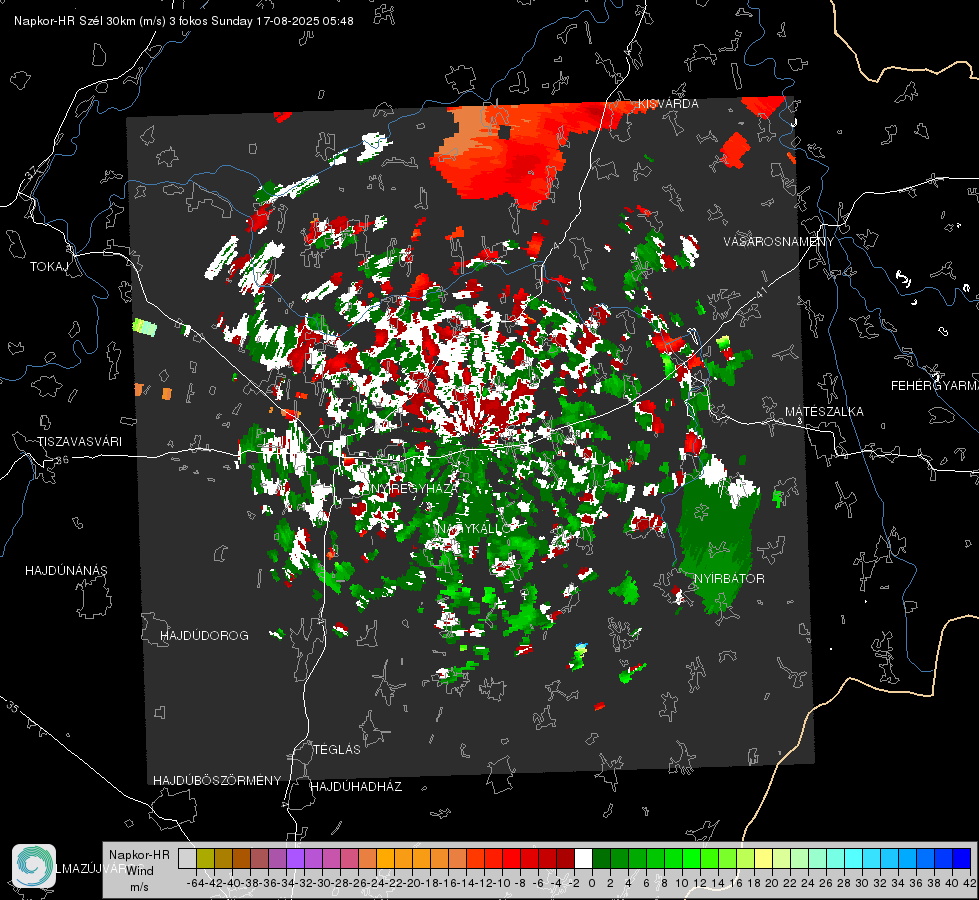Click the FEHÉRGYARMAT label at right edge
Viewport: 979px width, 900px height.
(934, 386)
